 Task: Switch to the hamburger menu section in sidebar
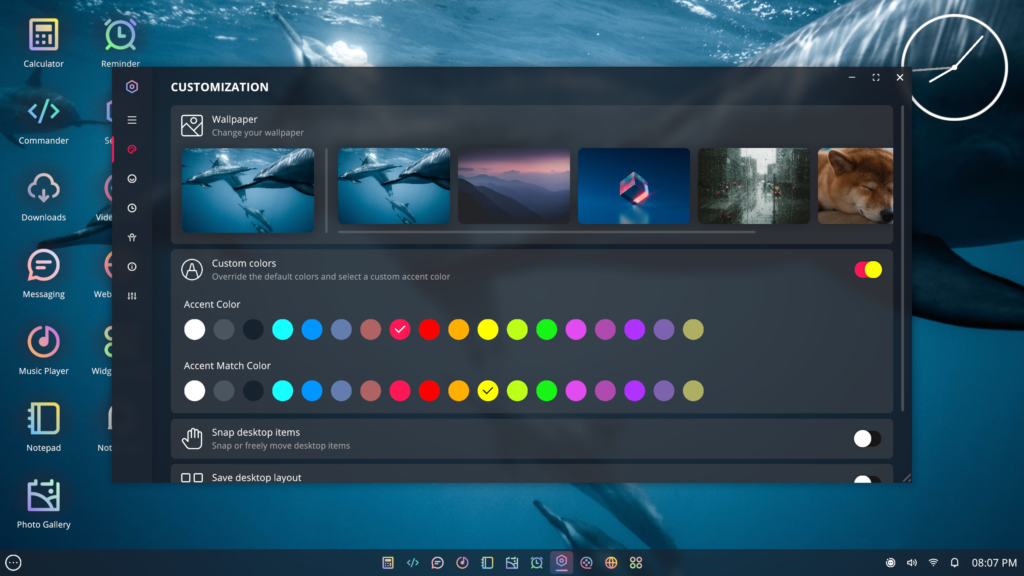[x=131, y=119]
